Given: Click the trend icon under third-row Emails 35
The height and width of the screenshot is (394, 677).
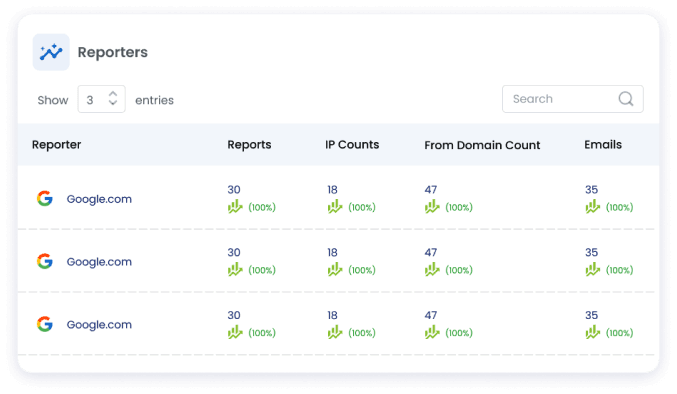Looking at the screenshot, I should [593, 332].
